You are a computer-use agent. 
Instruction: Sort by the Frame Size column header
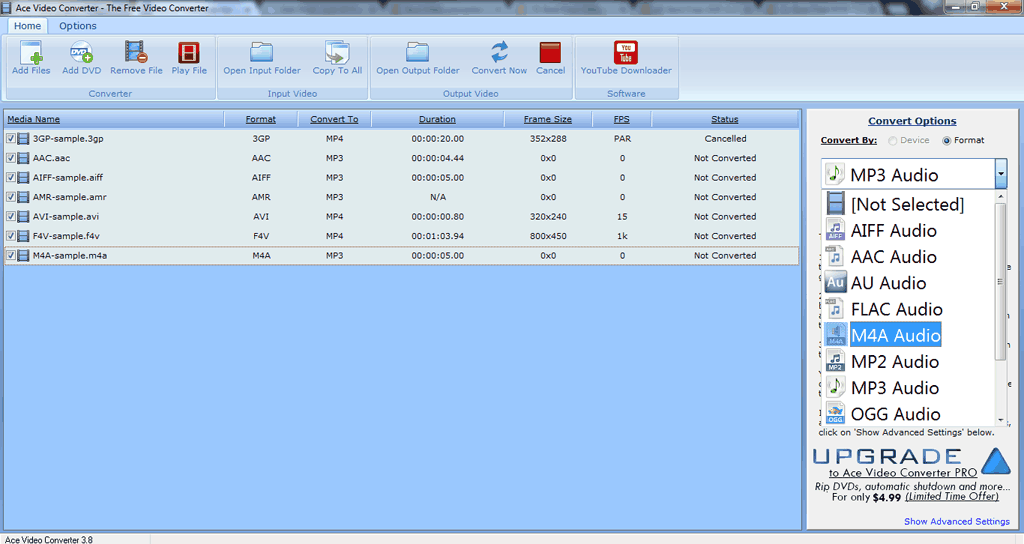(x=548, y=119)
